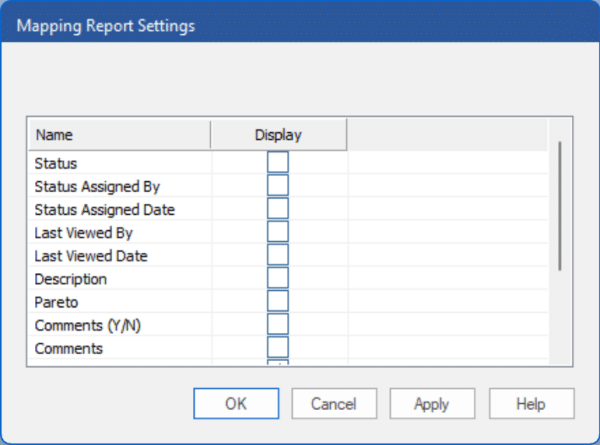Enable the Last Viewed Date display checkbox
The height and width of the screenshot is (445, 600).
pos(278,255)
